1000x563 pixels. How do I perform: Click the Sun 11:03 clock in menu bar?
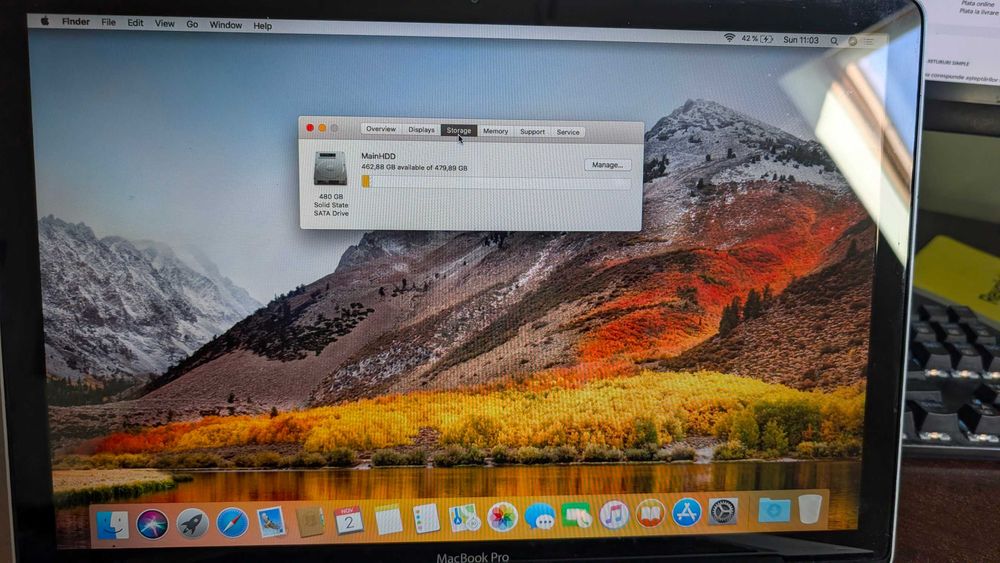pyautogui.click(x=801, y=40)
